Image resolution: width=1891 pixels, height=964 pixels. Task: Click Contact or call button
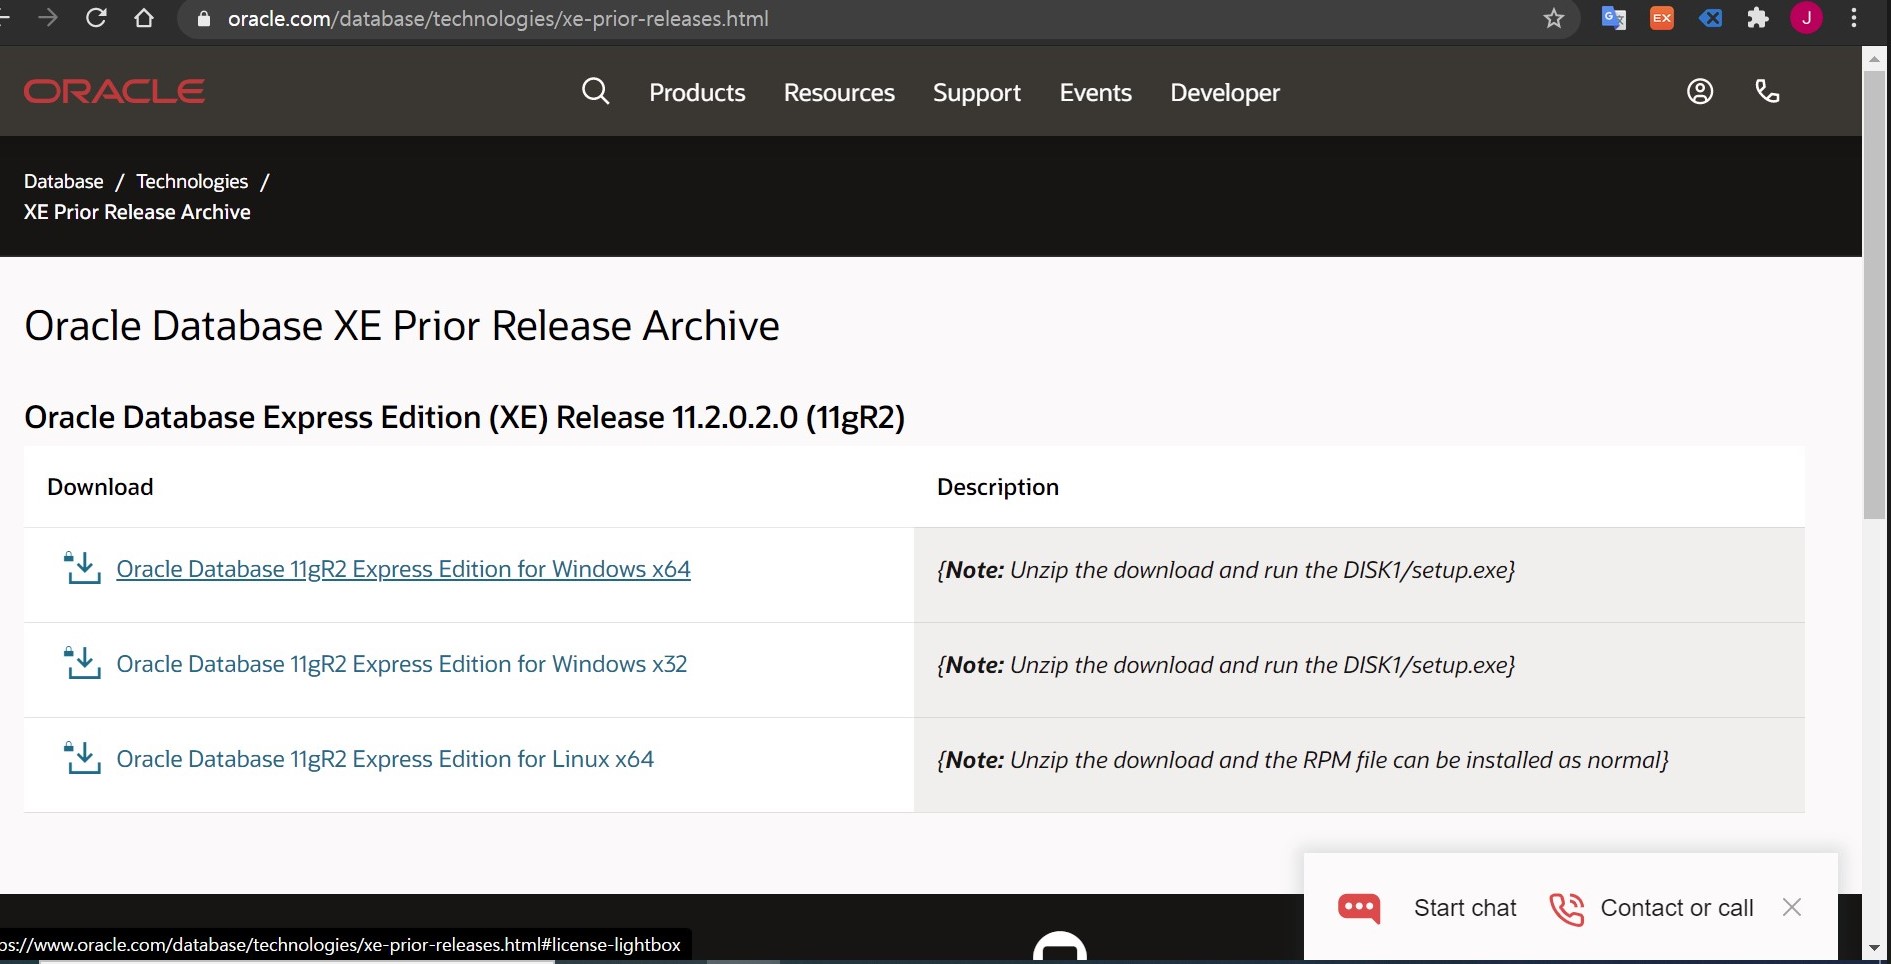click(x=1677, y=908)
